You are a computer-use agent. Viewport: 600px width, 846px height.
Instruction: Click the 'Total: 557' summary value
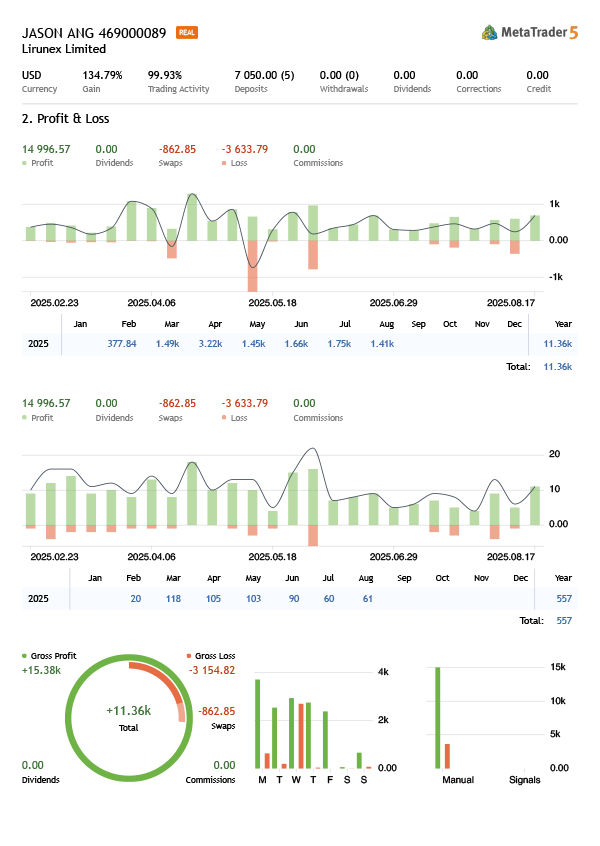(563, 621)
